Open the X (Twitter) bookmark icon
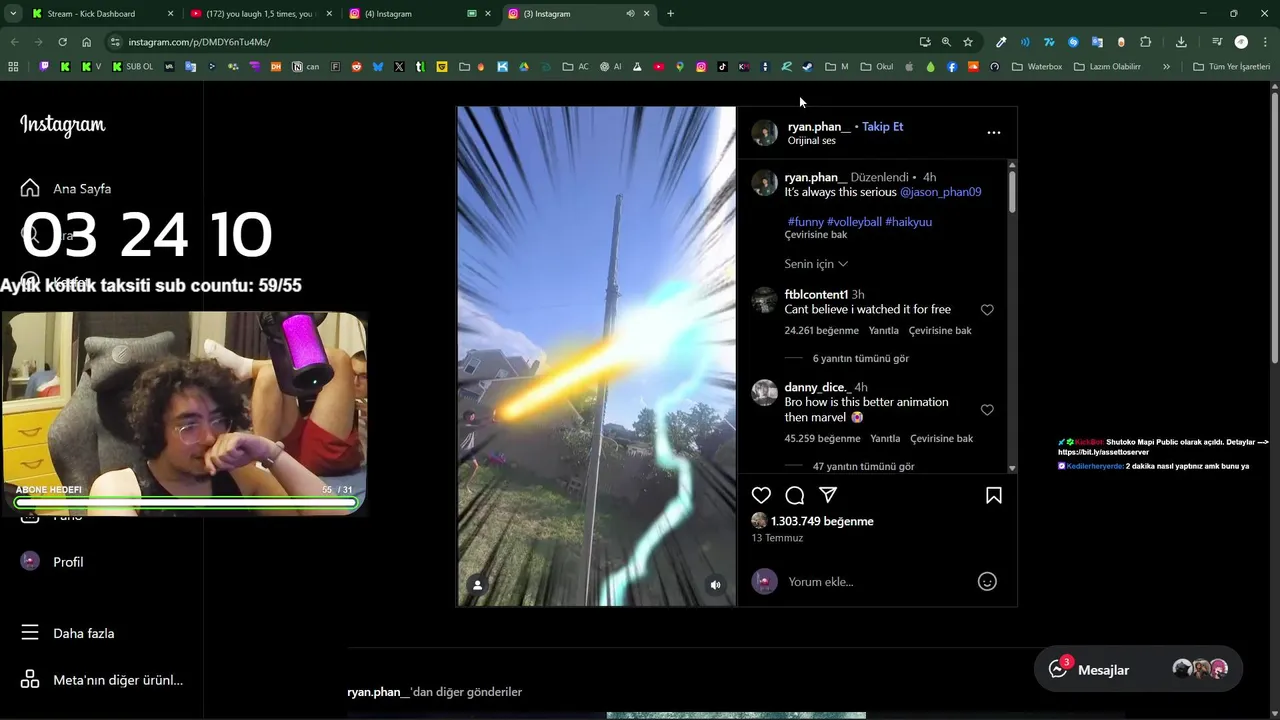 [399, 67]
